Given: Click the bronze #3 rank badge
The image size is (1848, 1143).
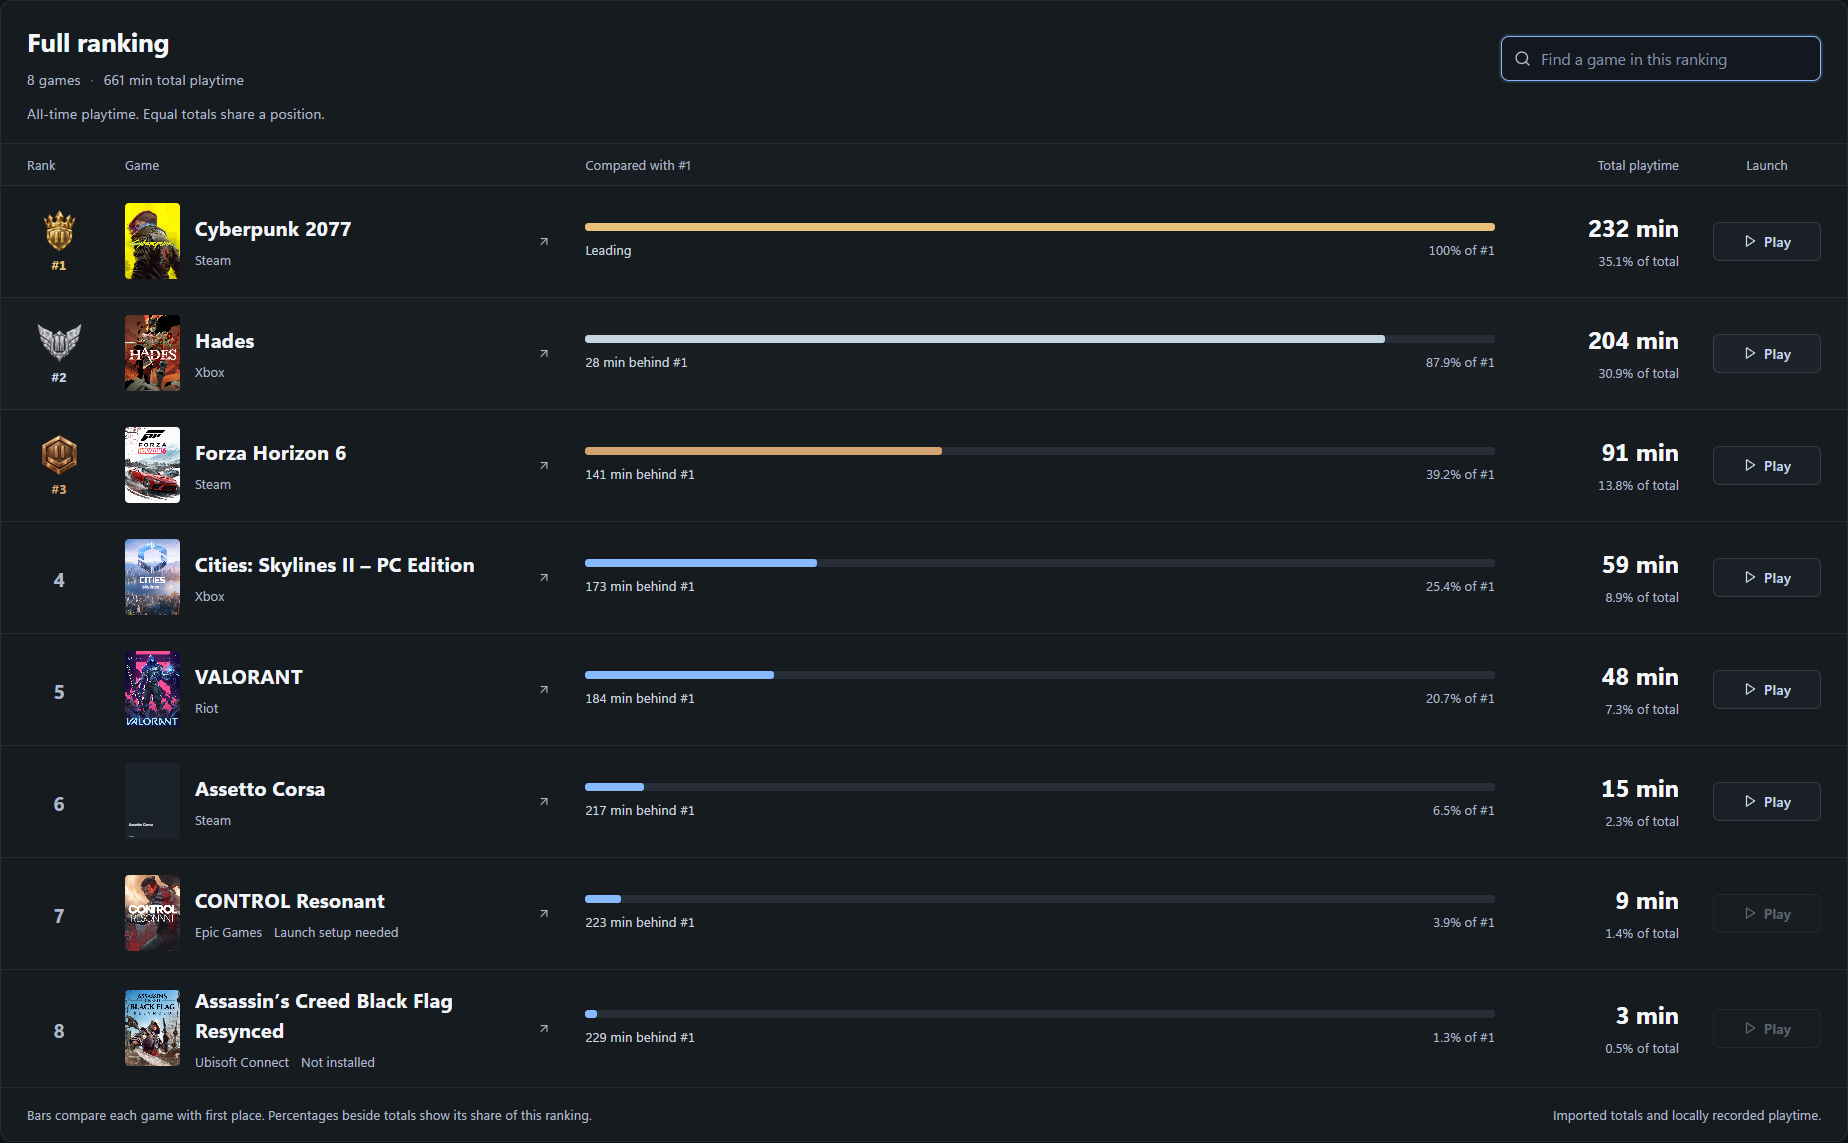Looking at the screenshot, I should [x=59, y=455].
